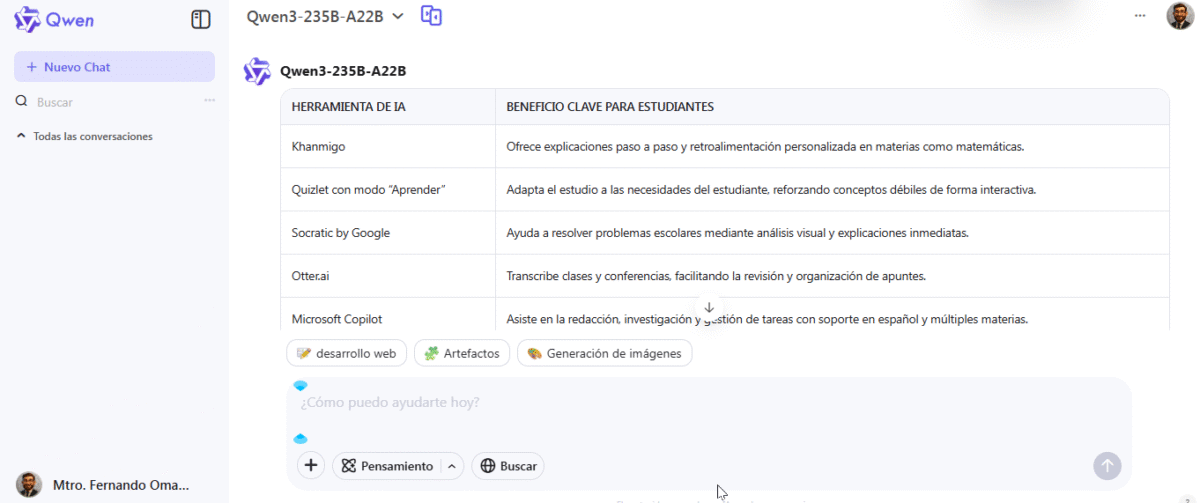Start a Nuevo Chat
The height and width of the screenshot is (503, 1200).
(114, 67)
